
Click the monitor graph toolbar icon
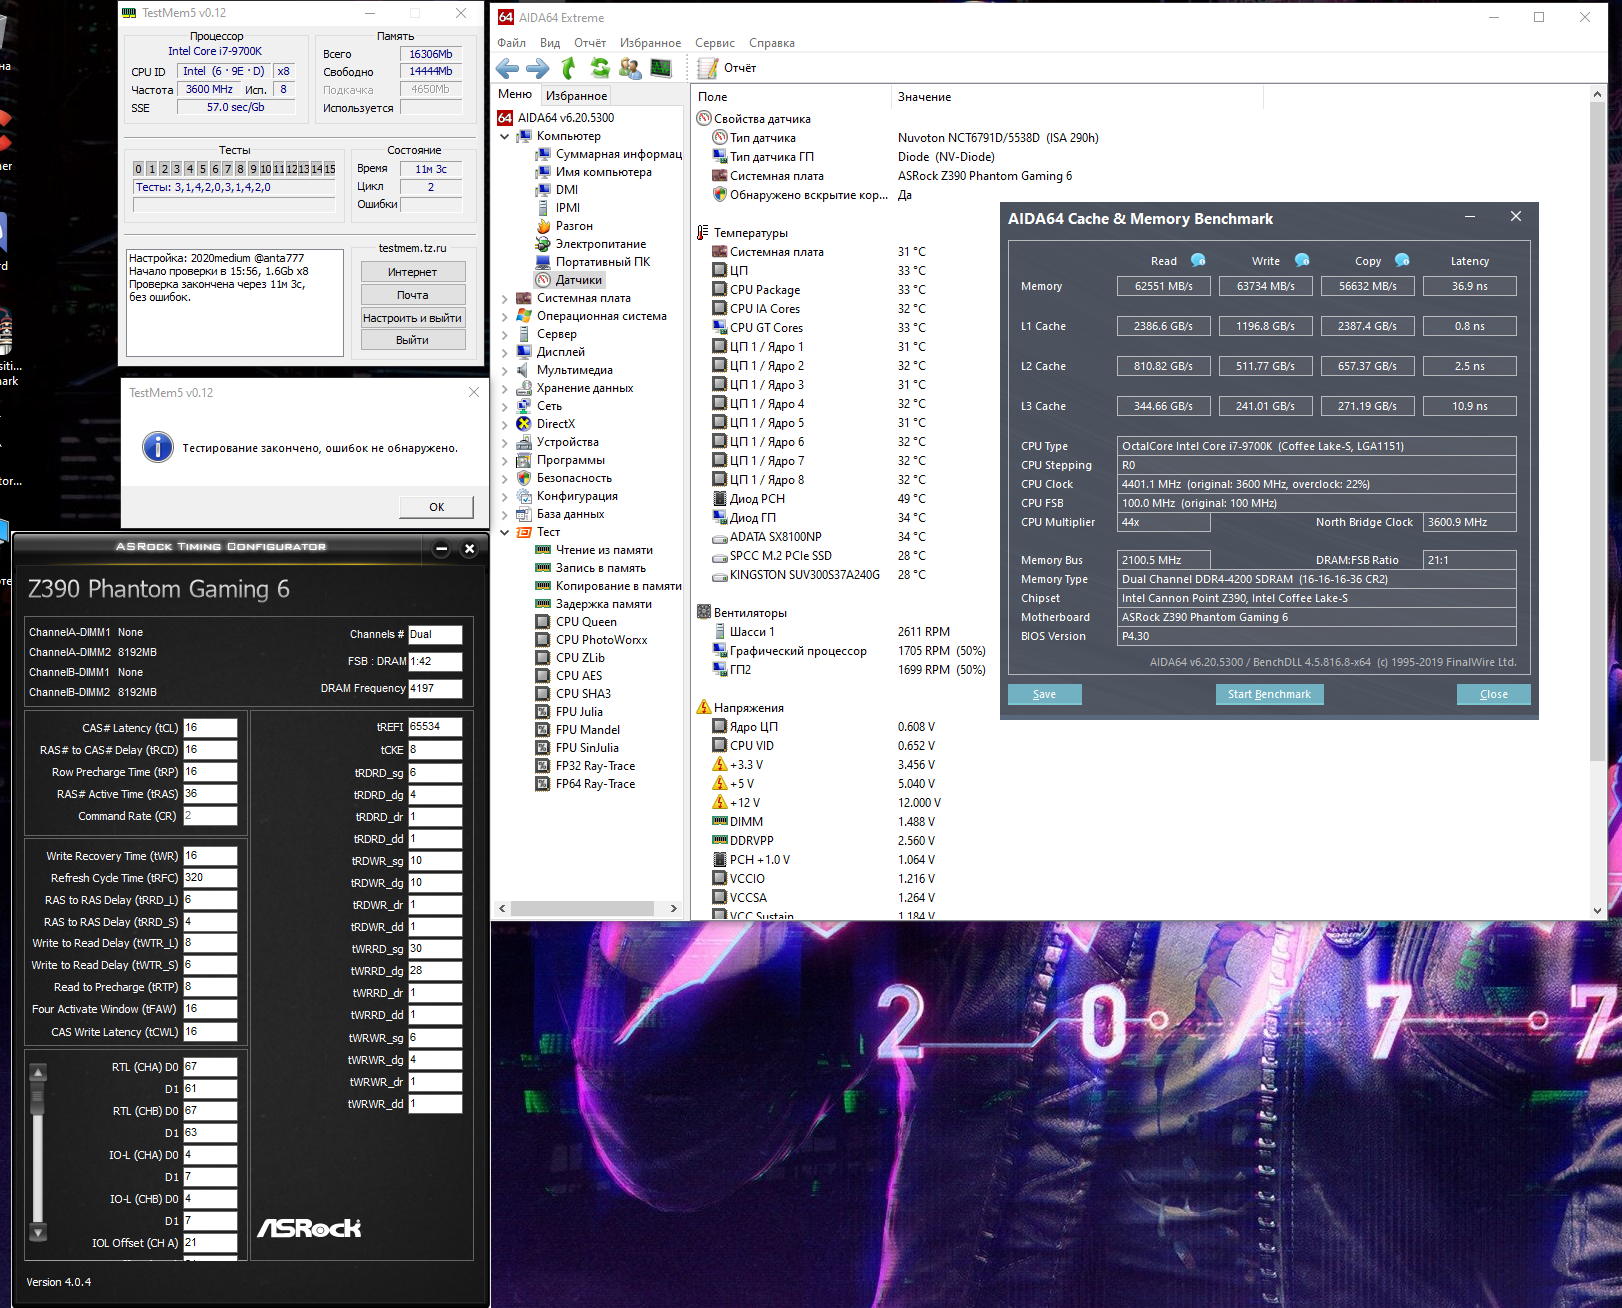click(661, 68)
